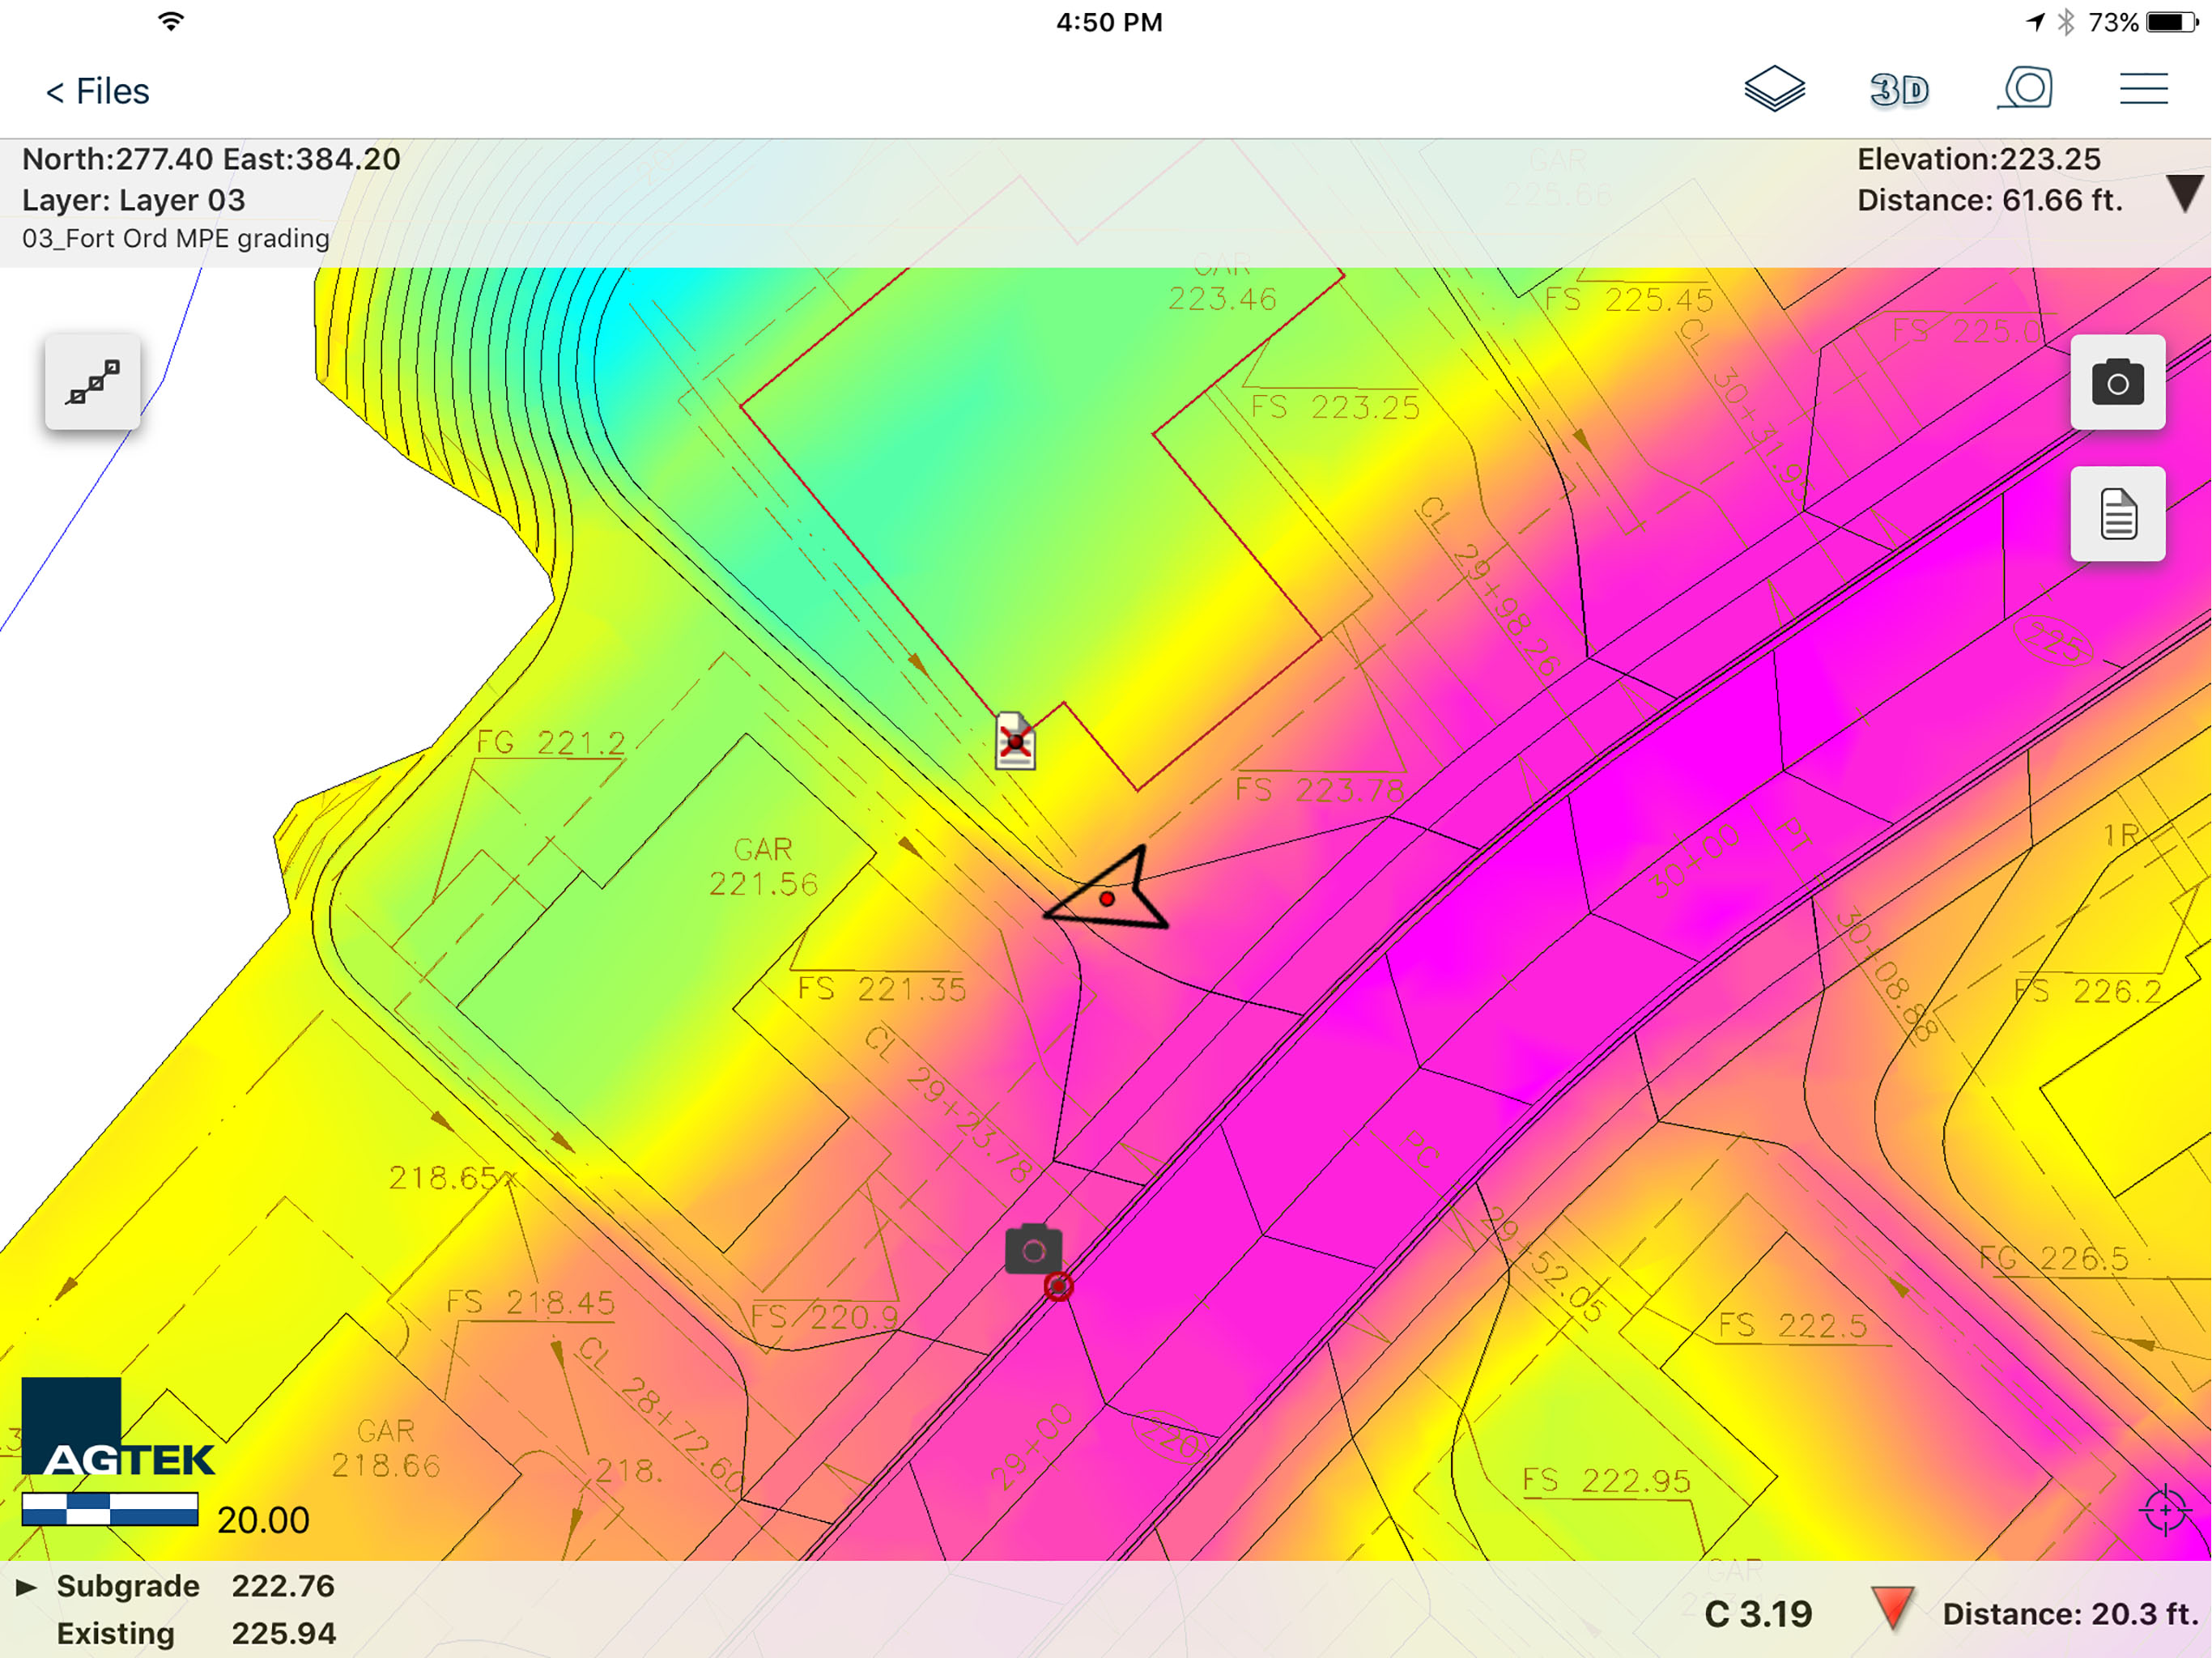Tap the battery indicator in status bar
This screenshot has width=2212, height=1658.
(2171, 22)
